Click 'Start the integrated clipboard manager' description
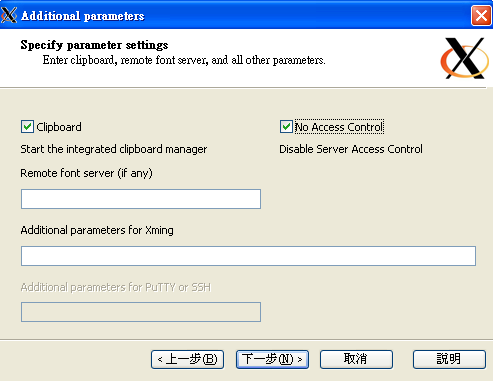The image size is (493, 381). click(114, 149)
